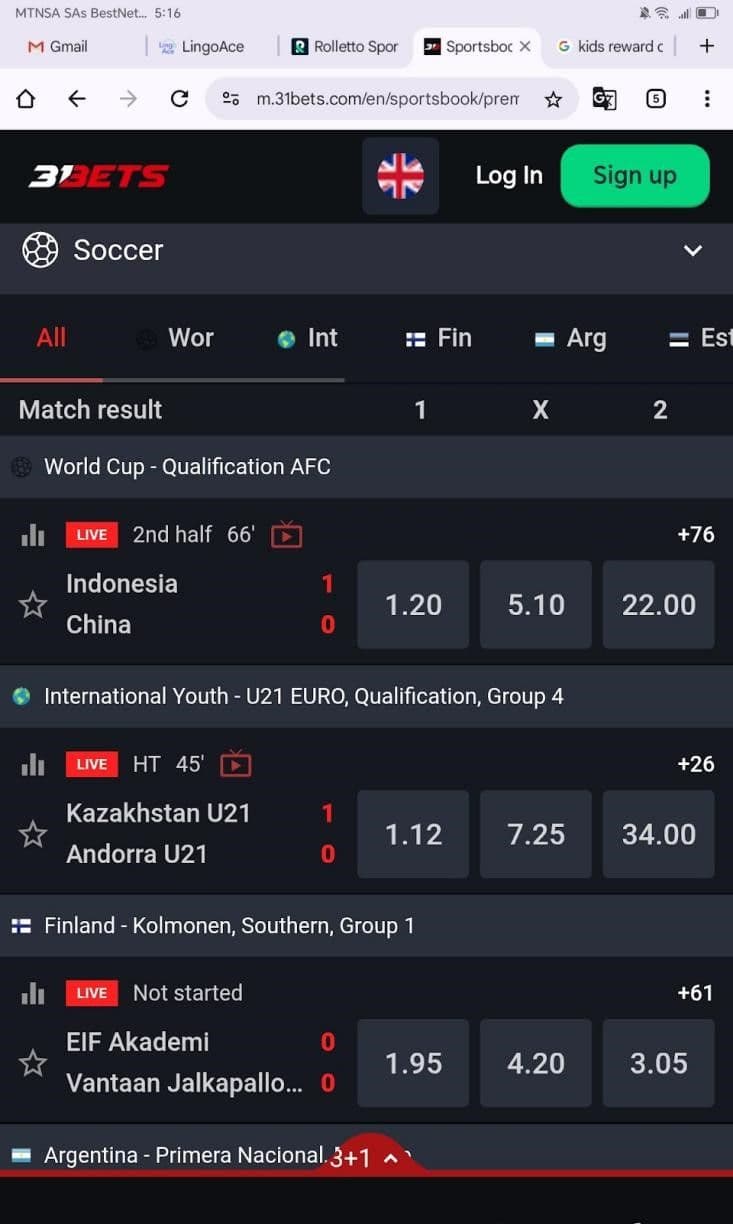The image size is (733, 1224).
Task: Favorite the Kazakhstan U21 match
Action: (x=32, y=833)
